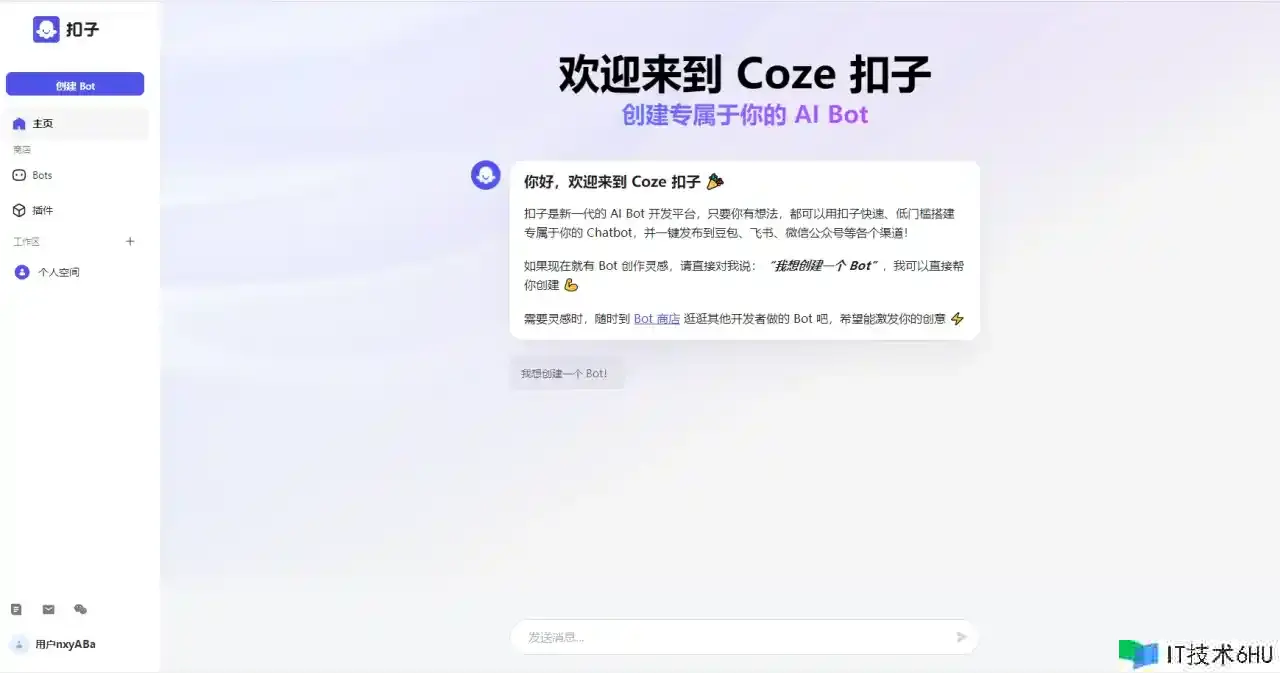Click the 你好，欢迎来到 Coze 扣子 greeting title

click(624, 181)
